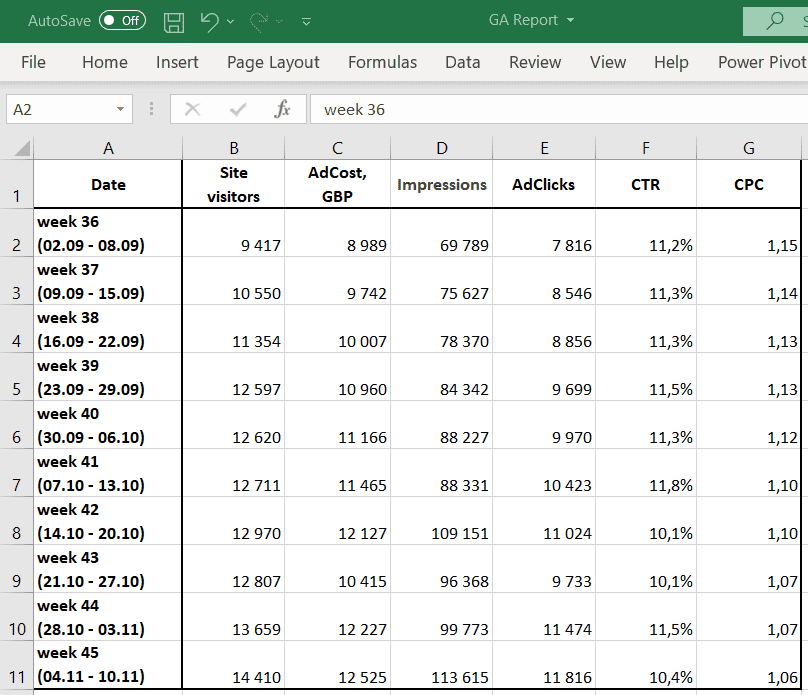
Task: Click the Insert Function fx icon
Action: point(282,109)
